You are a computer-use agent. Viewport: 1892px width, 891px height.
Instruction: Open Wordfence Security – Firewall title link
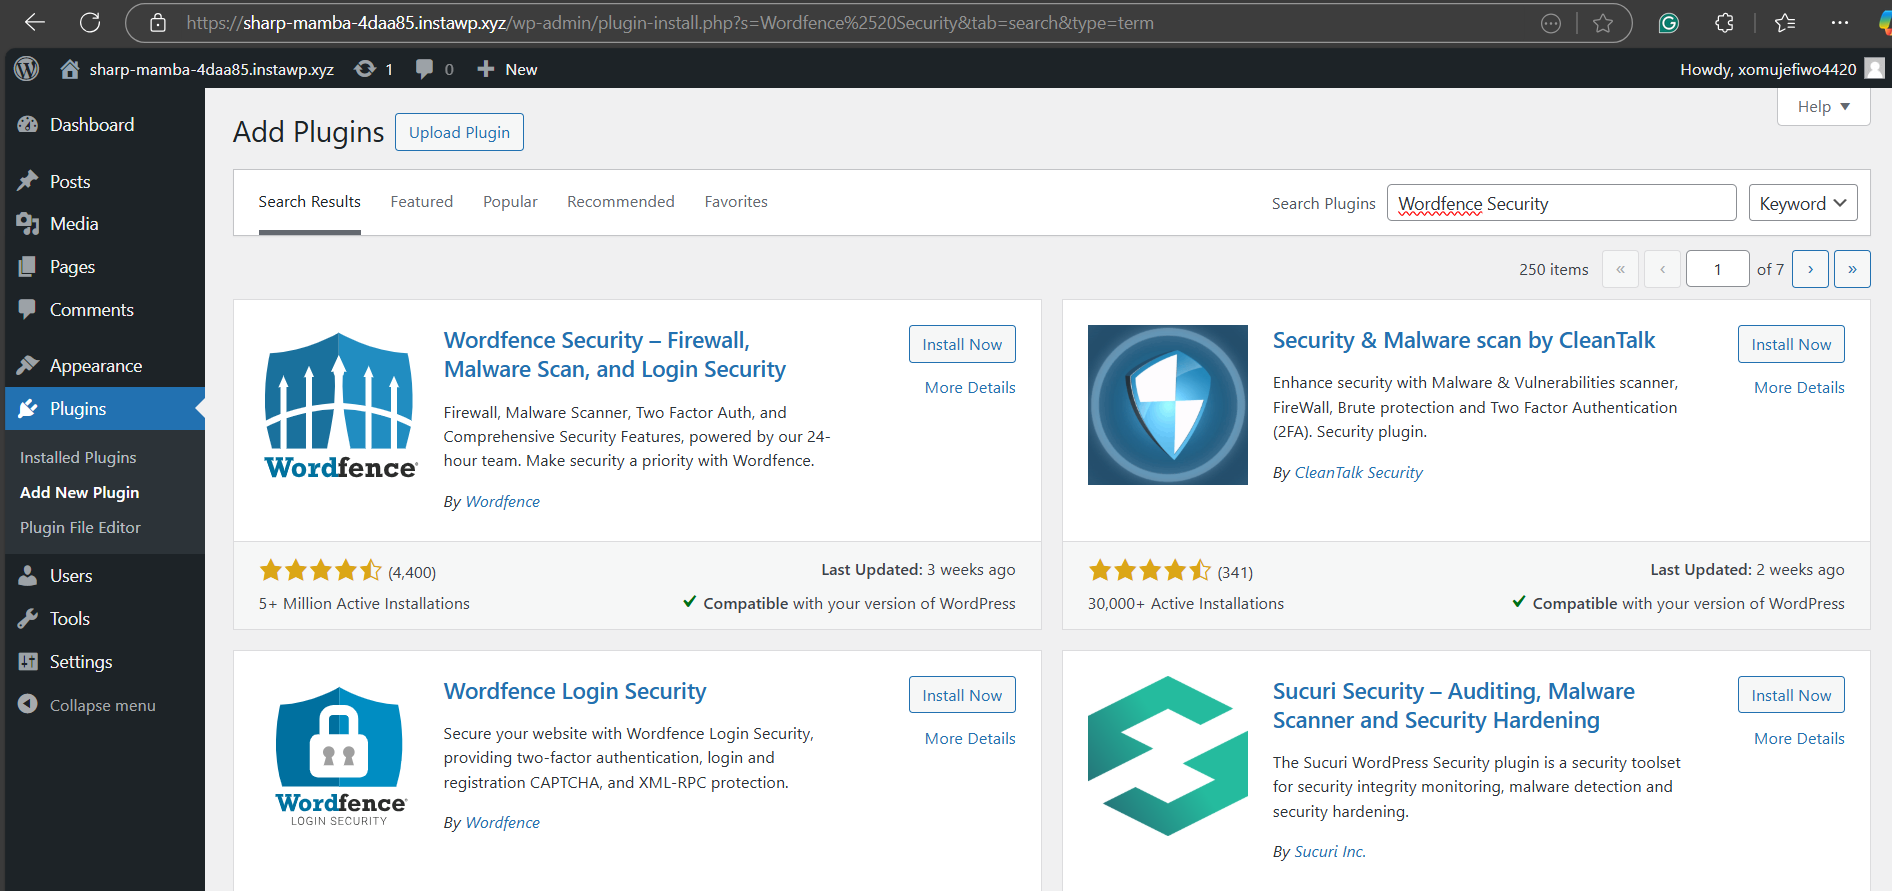click(x=615, y=355)
